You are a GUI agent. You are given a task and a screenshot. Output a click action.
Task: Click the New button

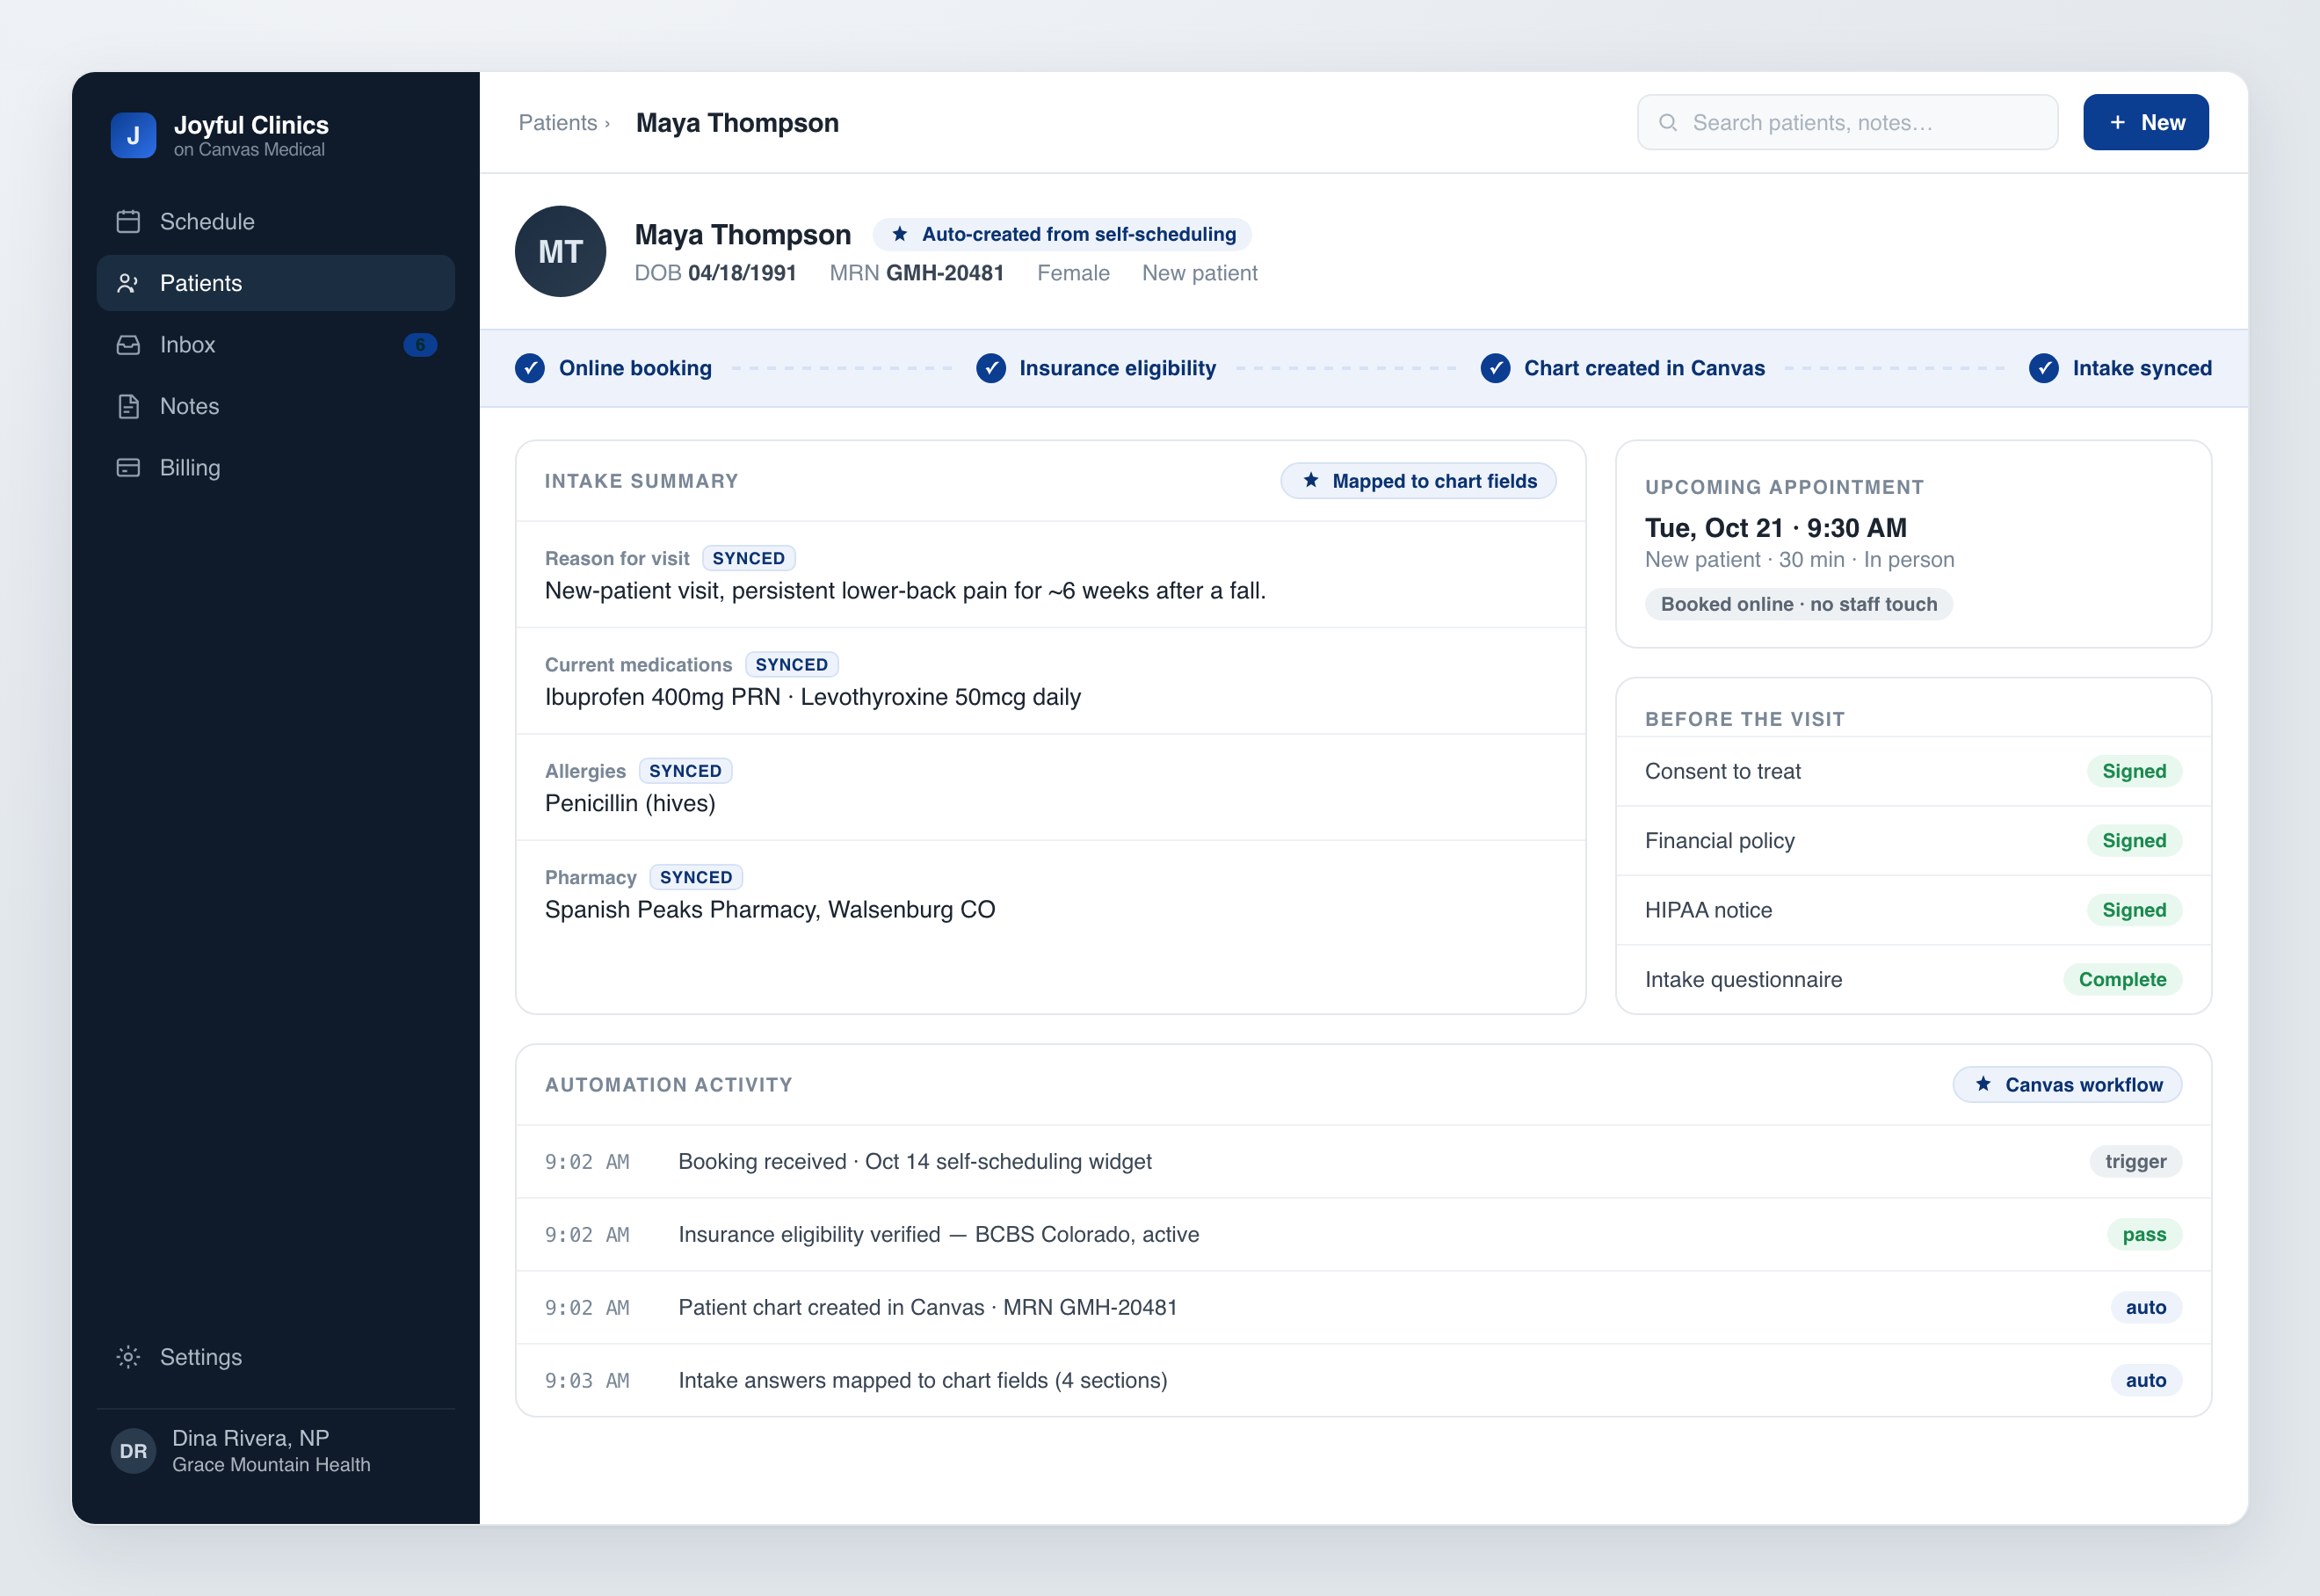tap(2145, 122)
